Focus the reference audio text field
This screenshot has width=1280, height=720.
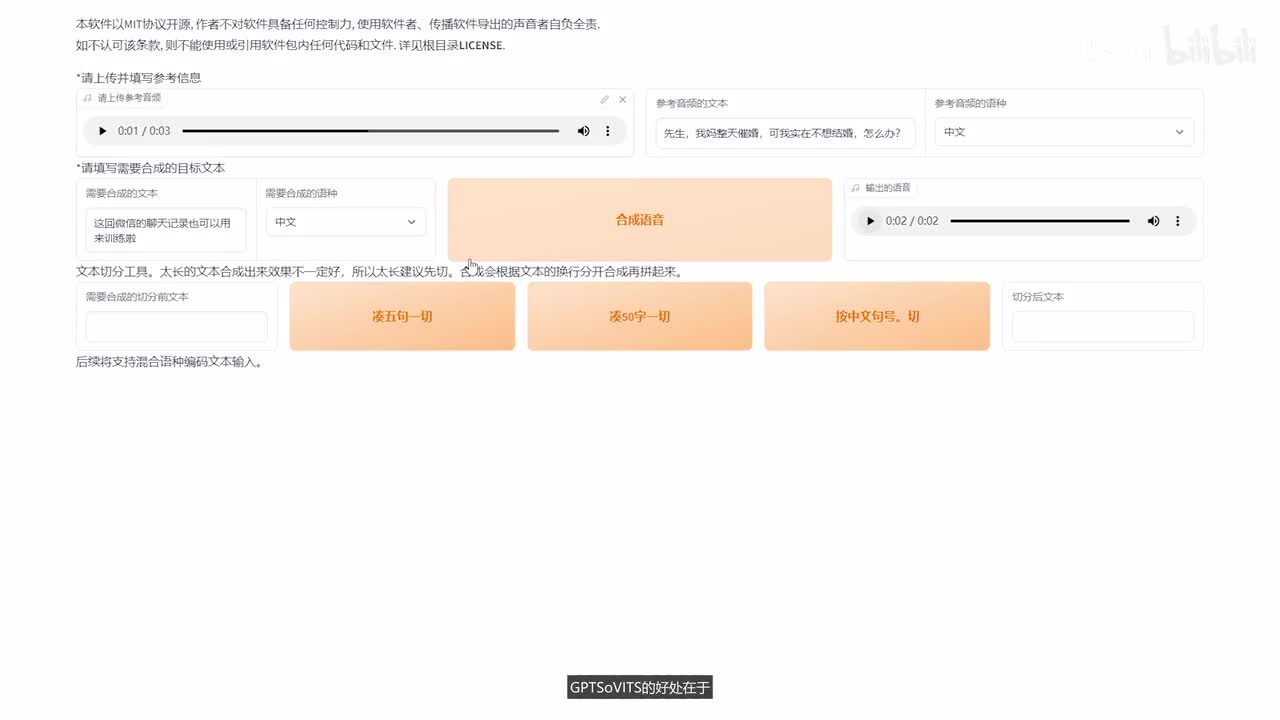pyautogui.click(x=785, y=132)
